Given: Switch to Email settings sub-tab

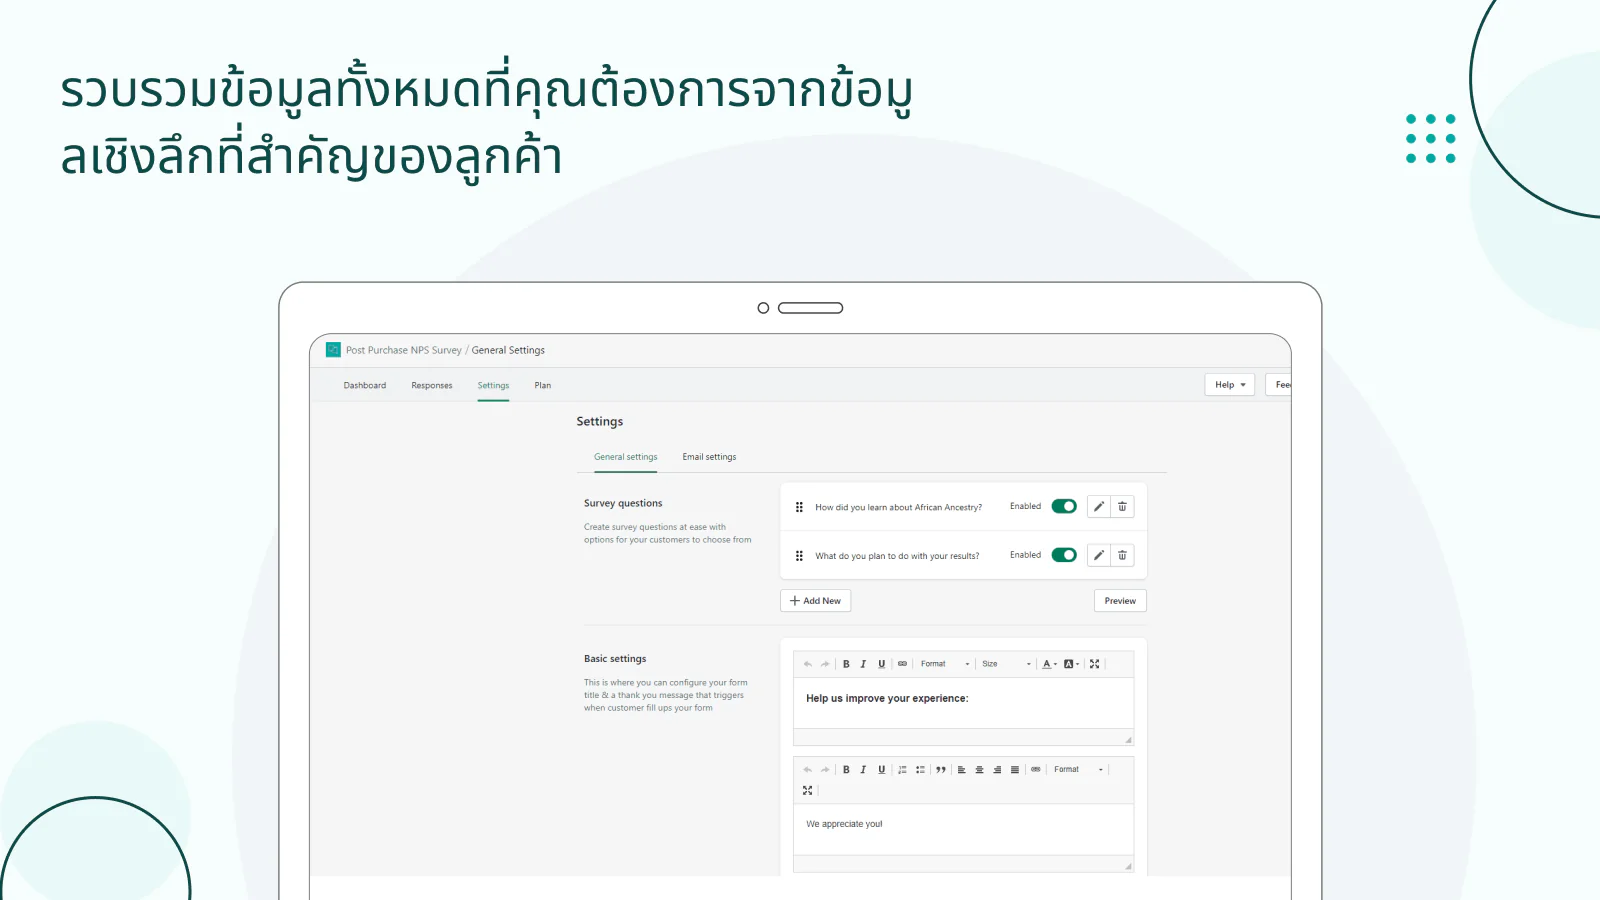Looking at the screenshot, I should tap(709, 457).
